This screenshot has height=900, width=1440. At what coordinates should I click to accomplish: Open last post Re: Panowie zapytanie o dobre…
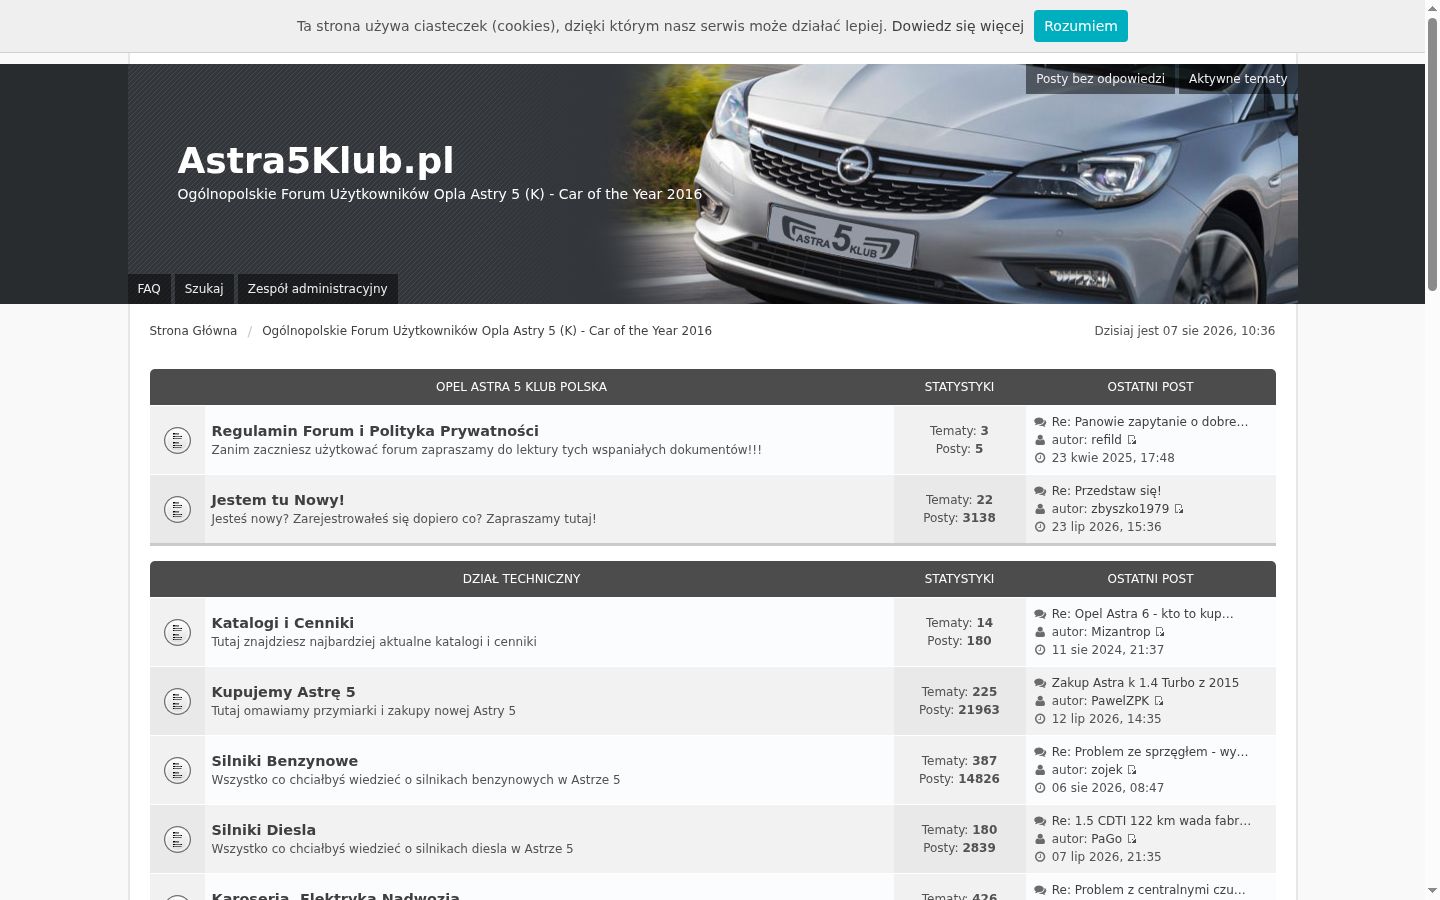(1150, 422)
